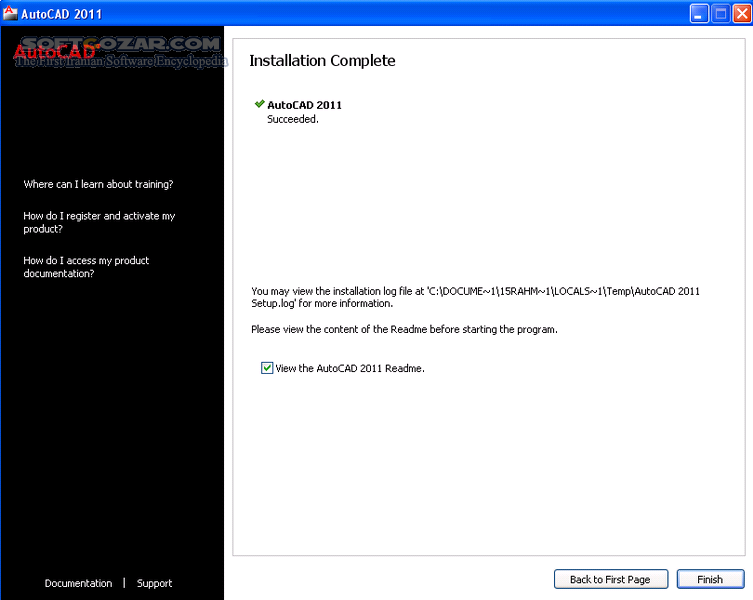This screenshot has height=600, width=753.
Task: Go Back to First Page
Action: 610,579
